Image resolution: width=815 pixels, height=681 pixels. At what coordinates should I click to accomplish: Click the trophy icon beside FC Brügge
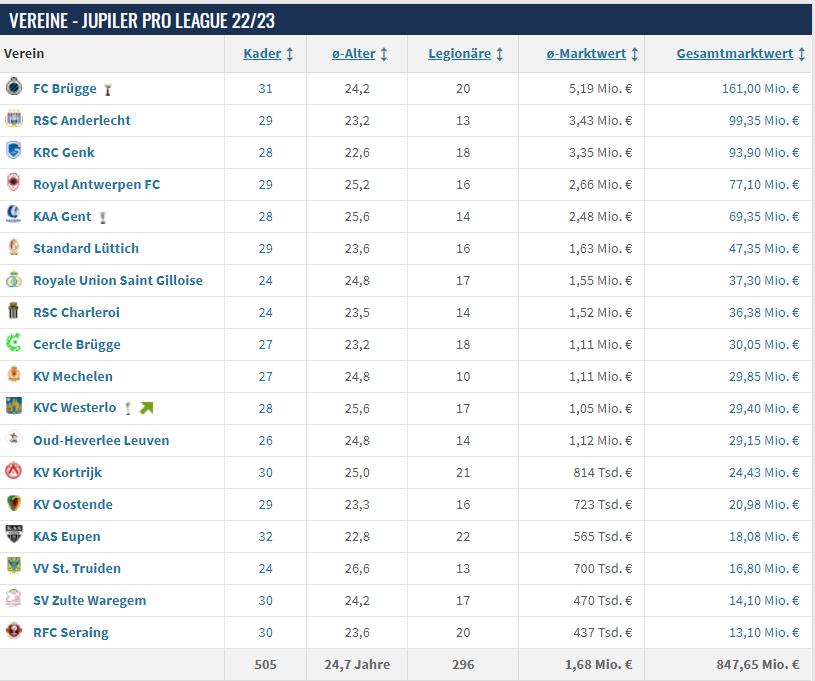coord(108,89)
